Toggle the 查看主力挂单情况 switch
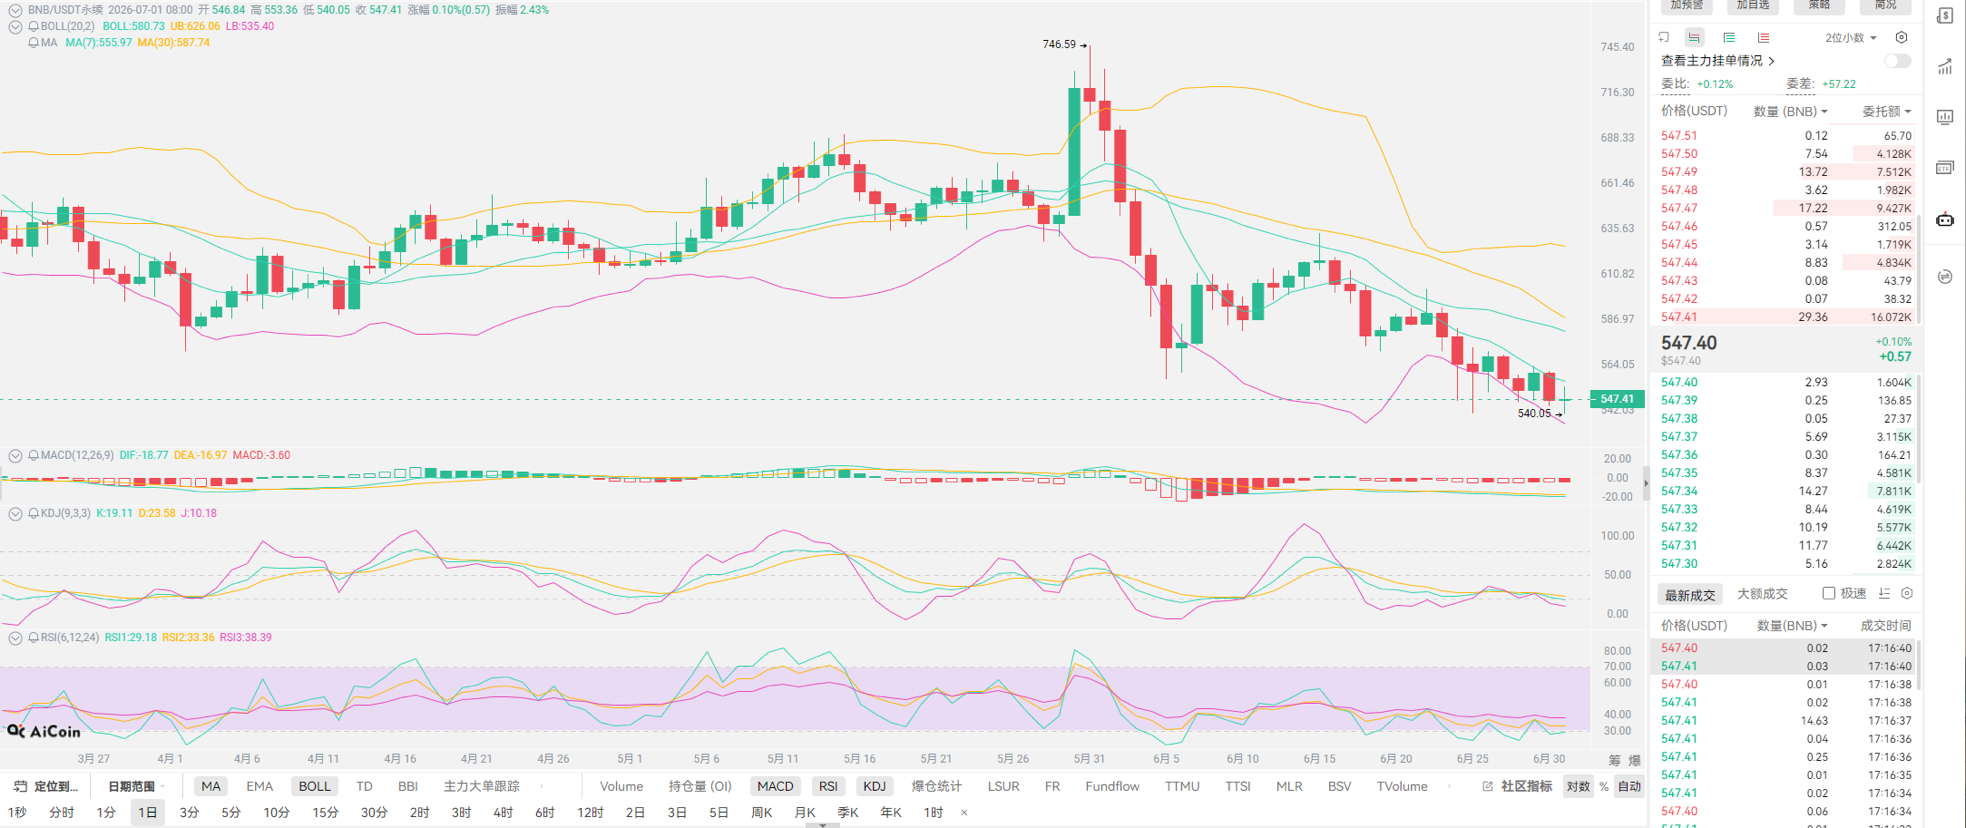The image size is (1966, 828). coord(1897,61)
